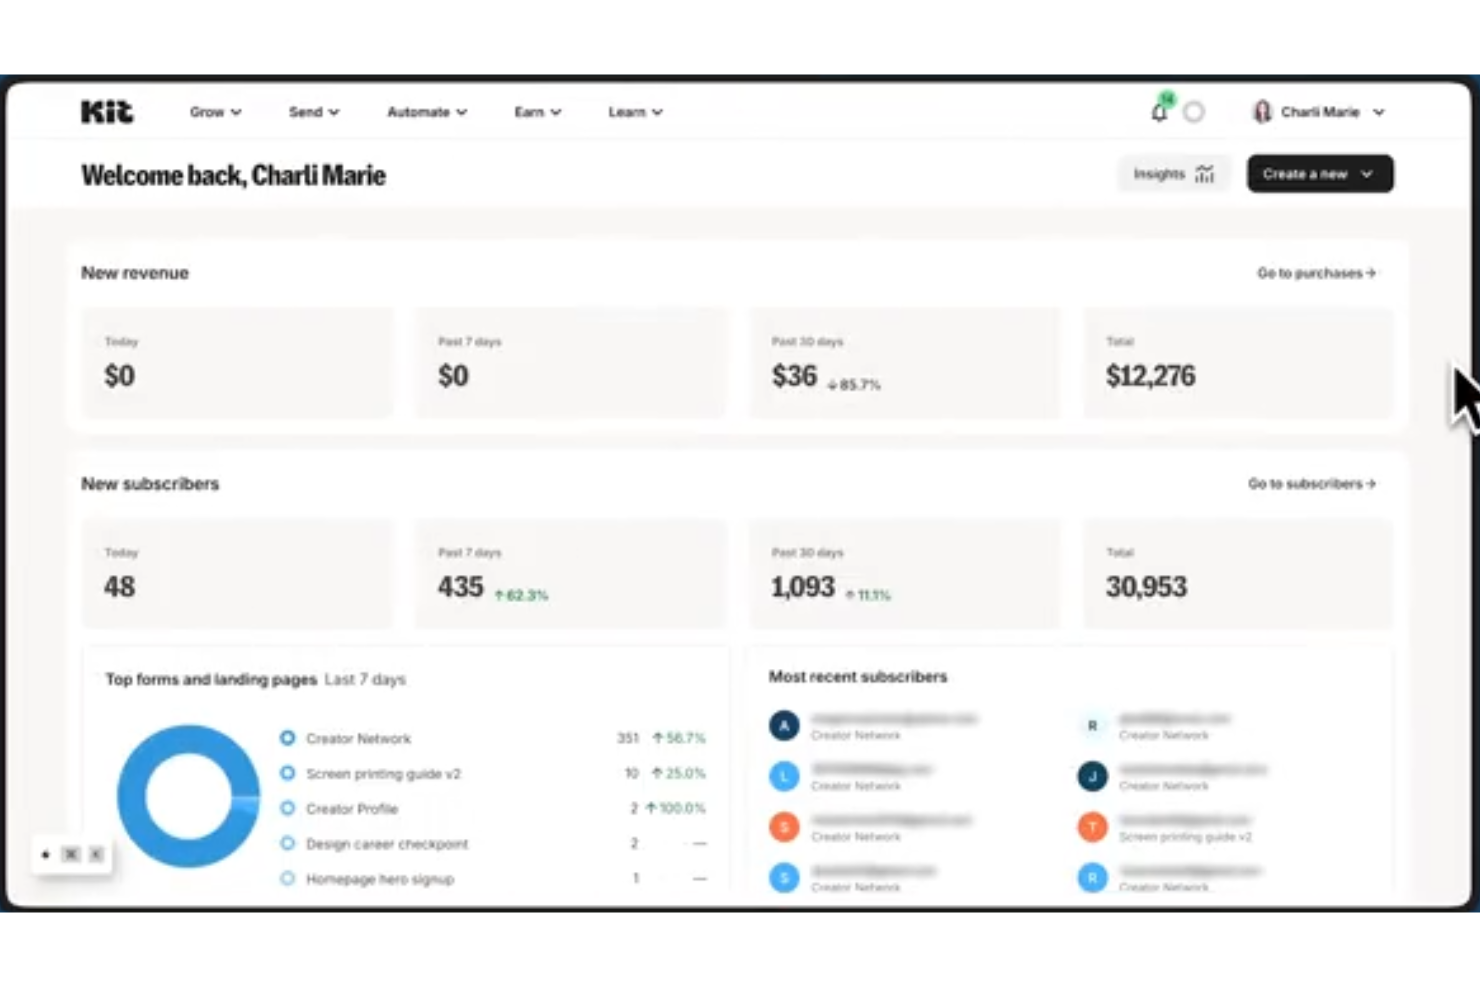Open subscriber with dark J avatar
Screen dimensions: 1480x987
click(1092, 776)
